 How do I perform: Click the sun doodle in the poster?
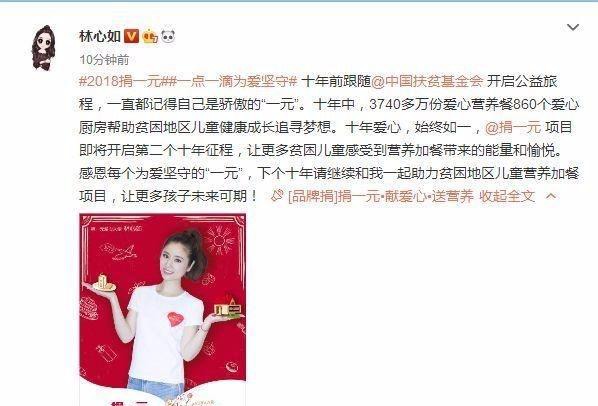click(218, 241)
